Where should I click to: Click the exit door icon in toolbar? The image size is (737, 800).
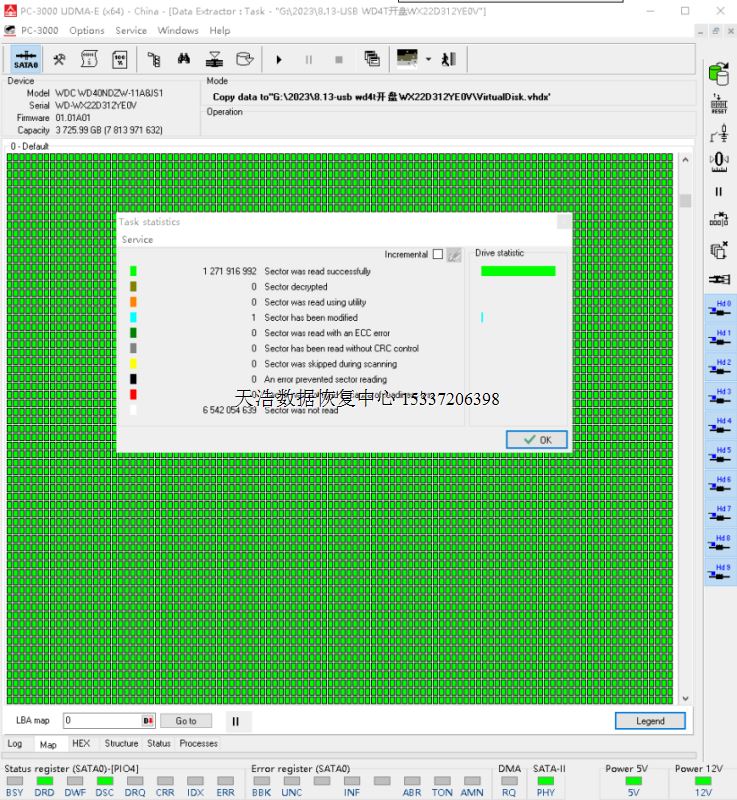[x=449, y=59]
